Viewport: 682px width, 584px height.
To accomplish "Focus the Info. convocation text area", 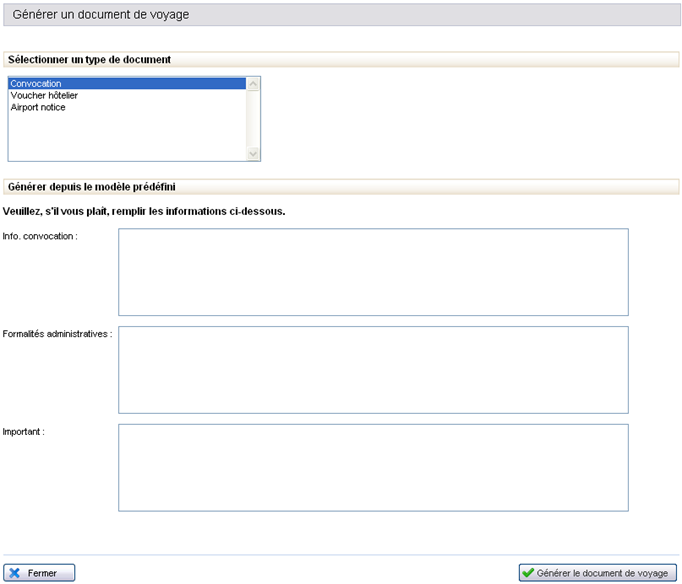I will click(x=373, y=272).
